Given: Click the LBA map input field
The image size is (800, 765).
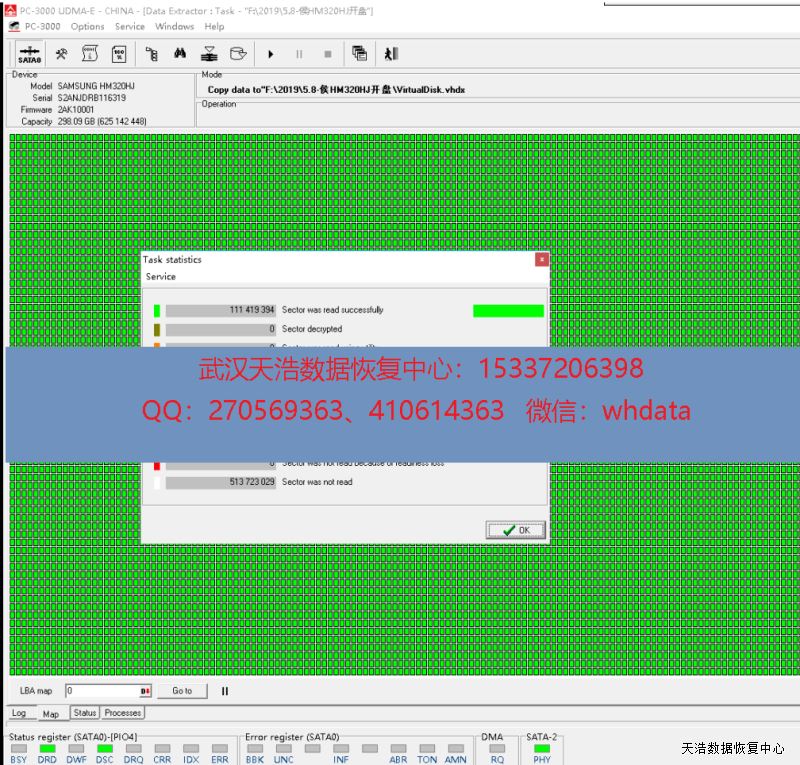Looking at the screenshot, I should point(102,691).
